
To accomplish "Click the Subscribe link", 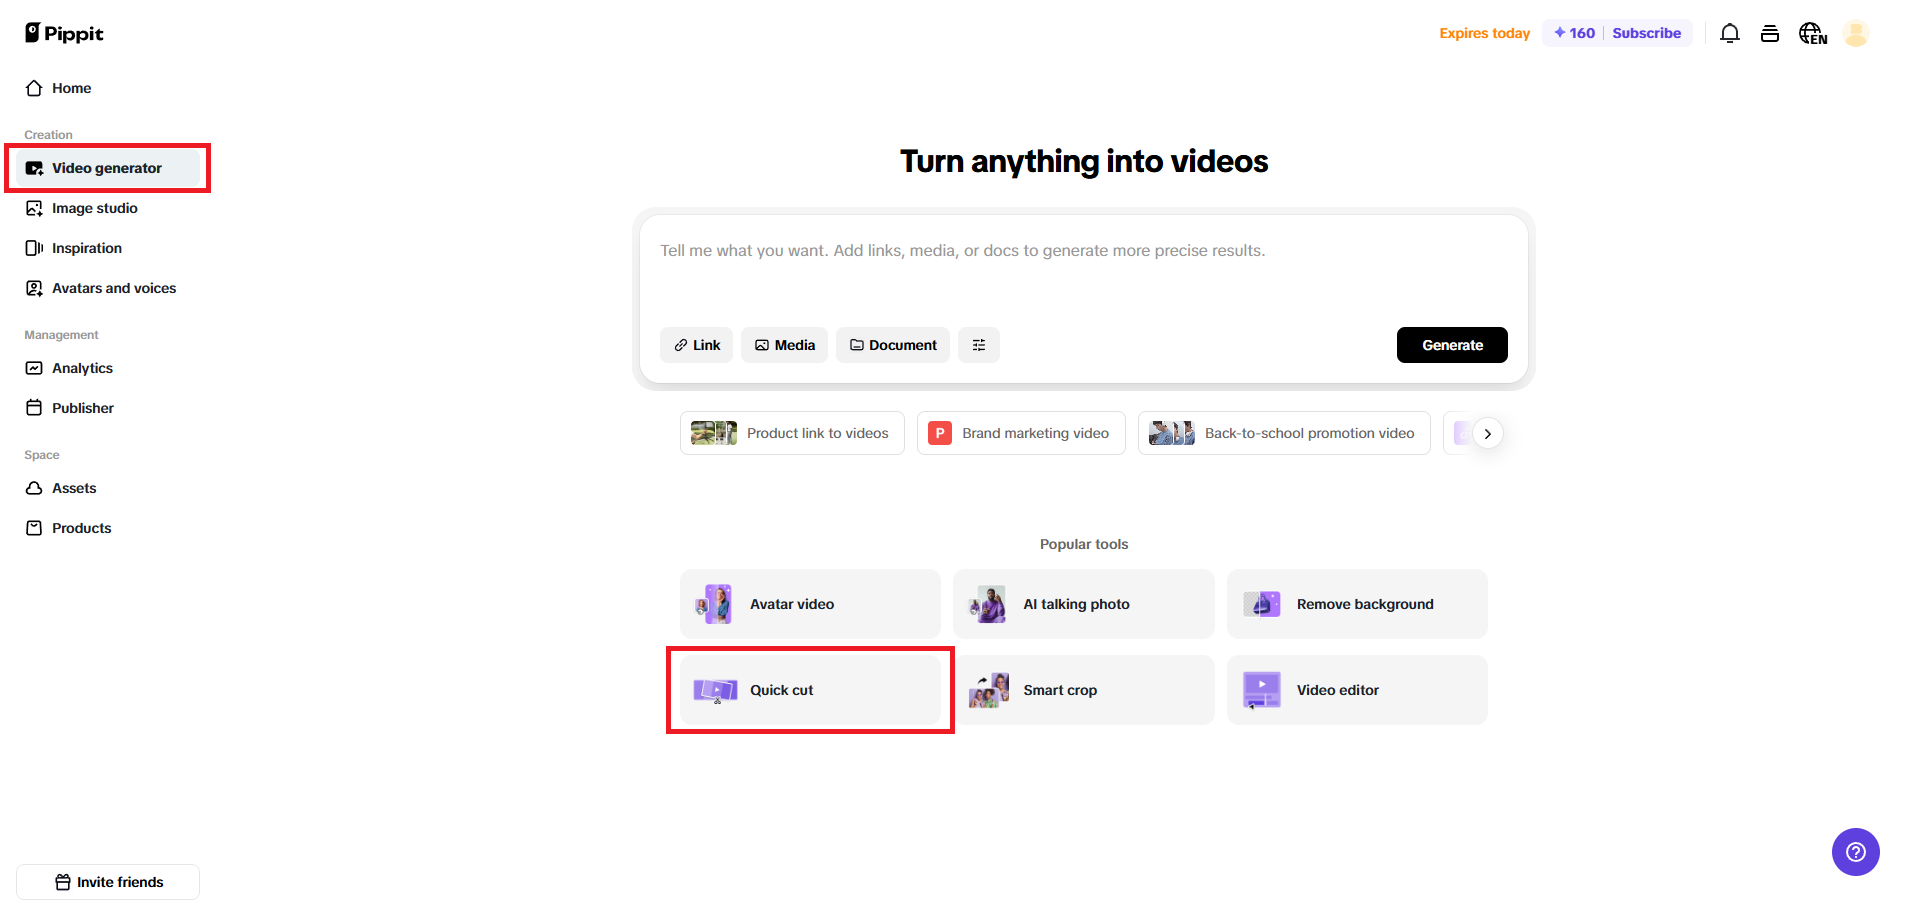I will click(x=1646, y=33).
